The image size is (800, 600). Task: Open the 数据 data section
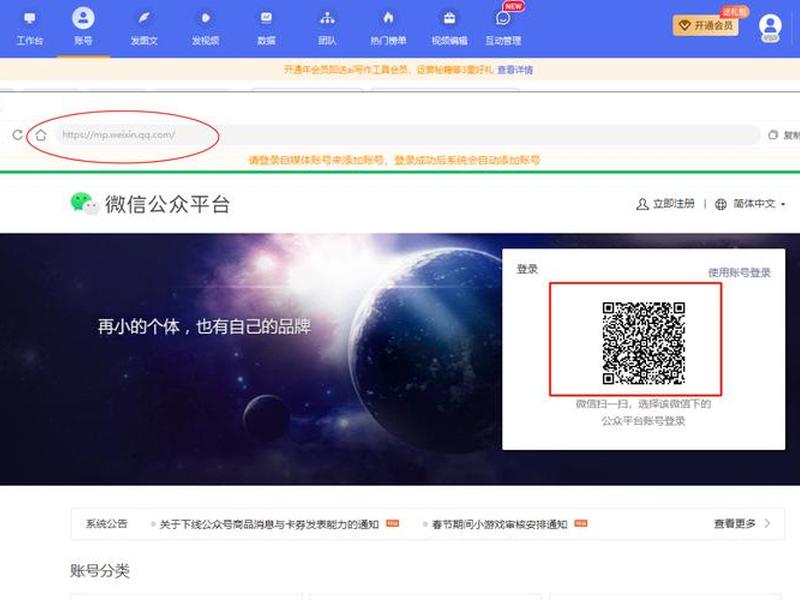pyautogui.click(x=266, y=29)
